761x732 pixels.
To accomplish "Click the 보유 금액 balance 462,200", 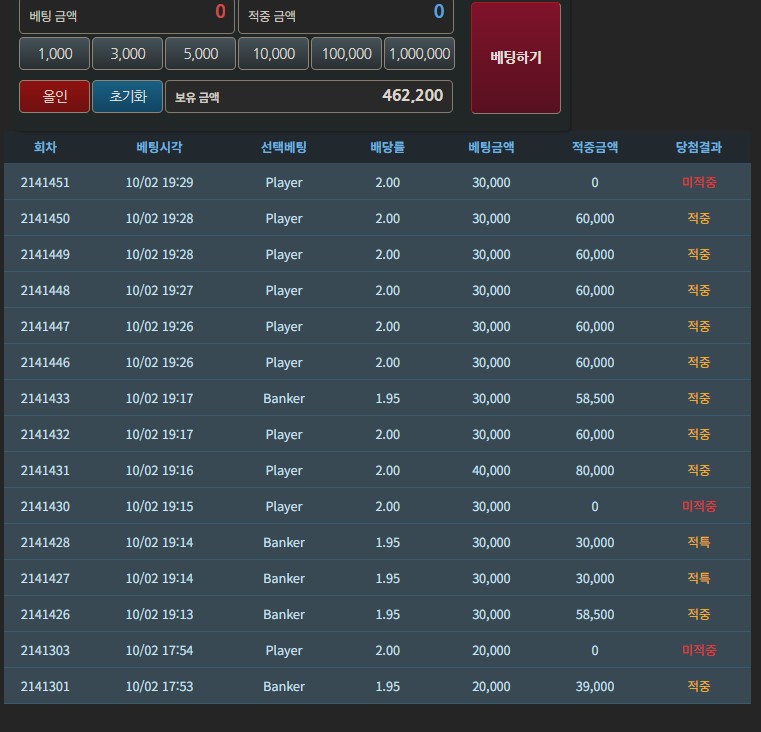I will pyautogui.click(x=309, y=96).
